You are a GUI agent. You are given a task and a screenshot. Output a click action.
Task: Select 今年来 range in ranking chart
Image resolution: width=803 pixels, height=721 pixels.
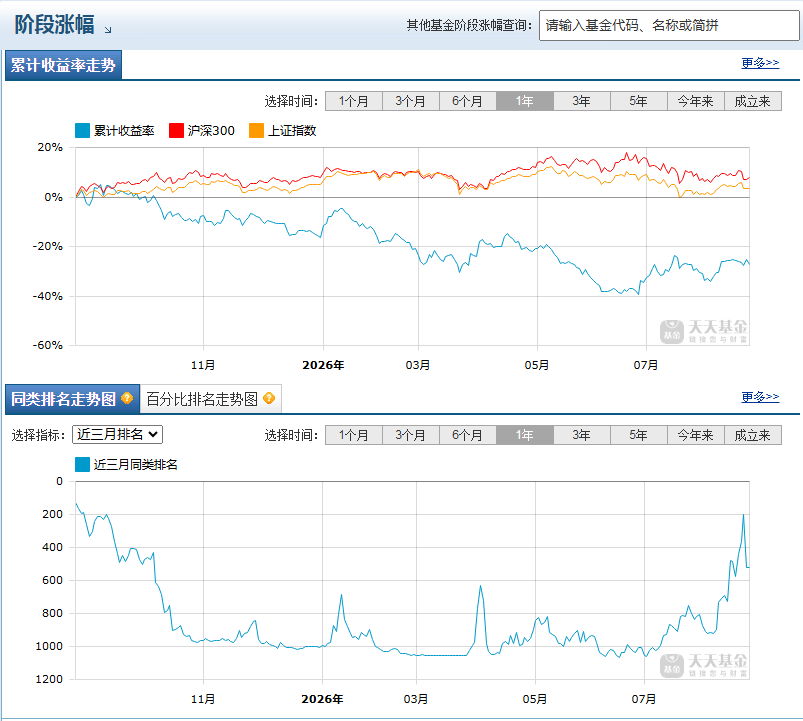coord(695,435)
